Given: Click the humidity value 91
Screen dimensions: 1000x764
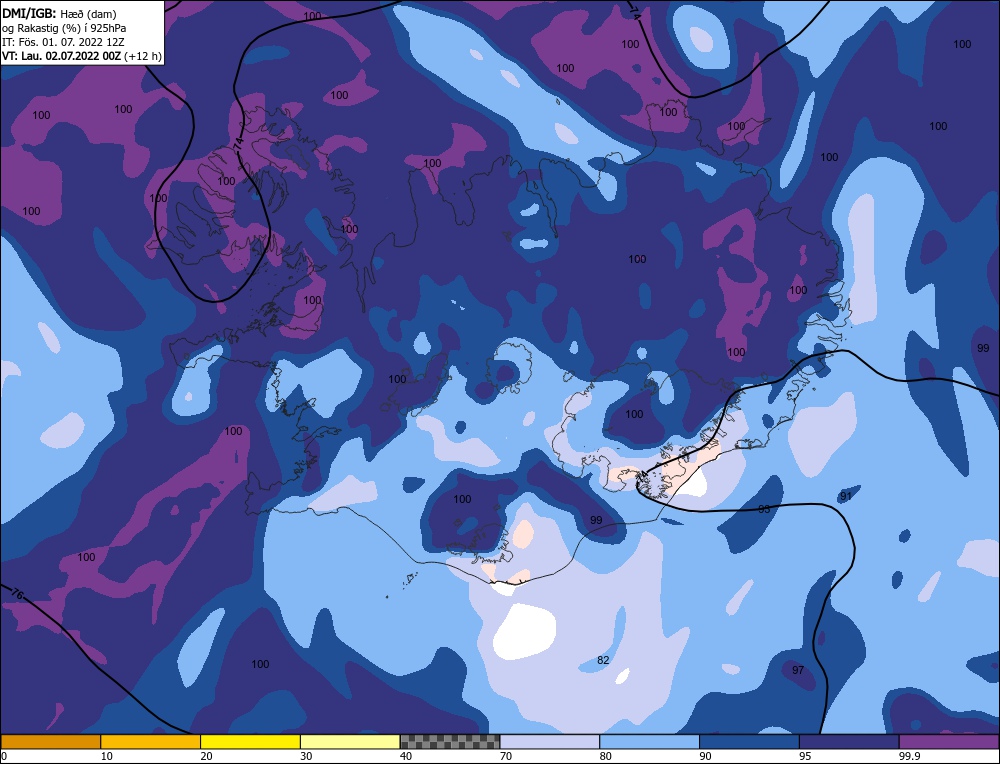Looking at the screenshot, I should (x=846, y=496).
